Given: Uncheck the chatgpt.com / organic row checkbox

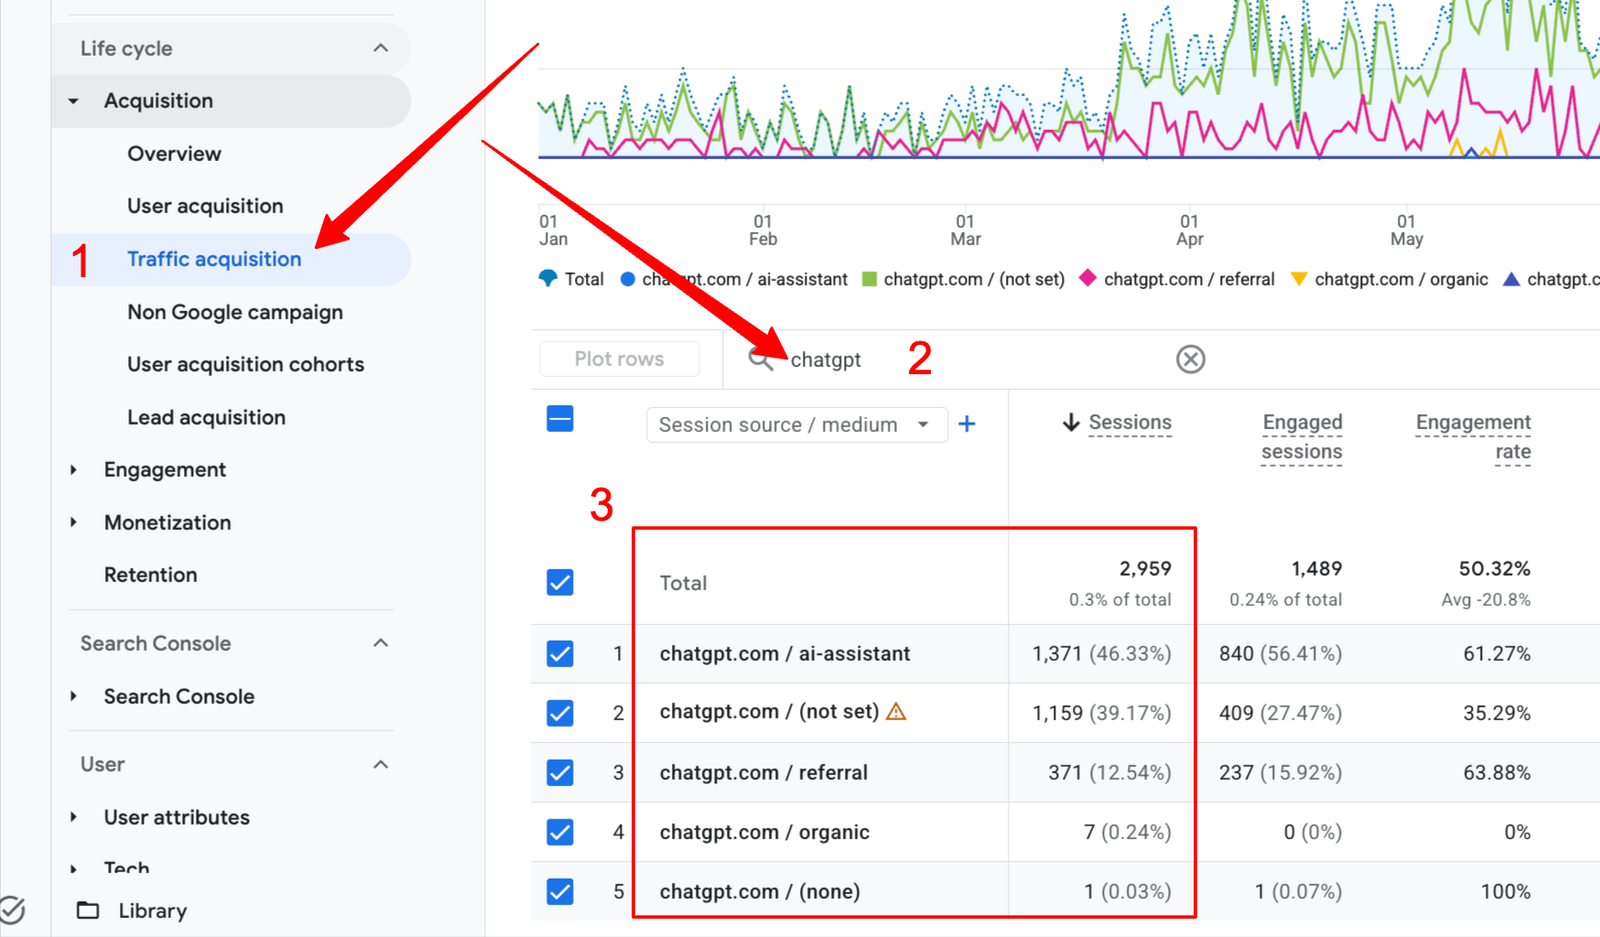Looking at the screenshot, I should coord(560,832).
